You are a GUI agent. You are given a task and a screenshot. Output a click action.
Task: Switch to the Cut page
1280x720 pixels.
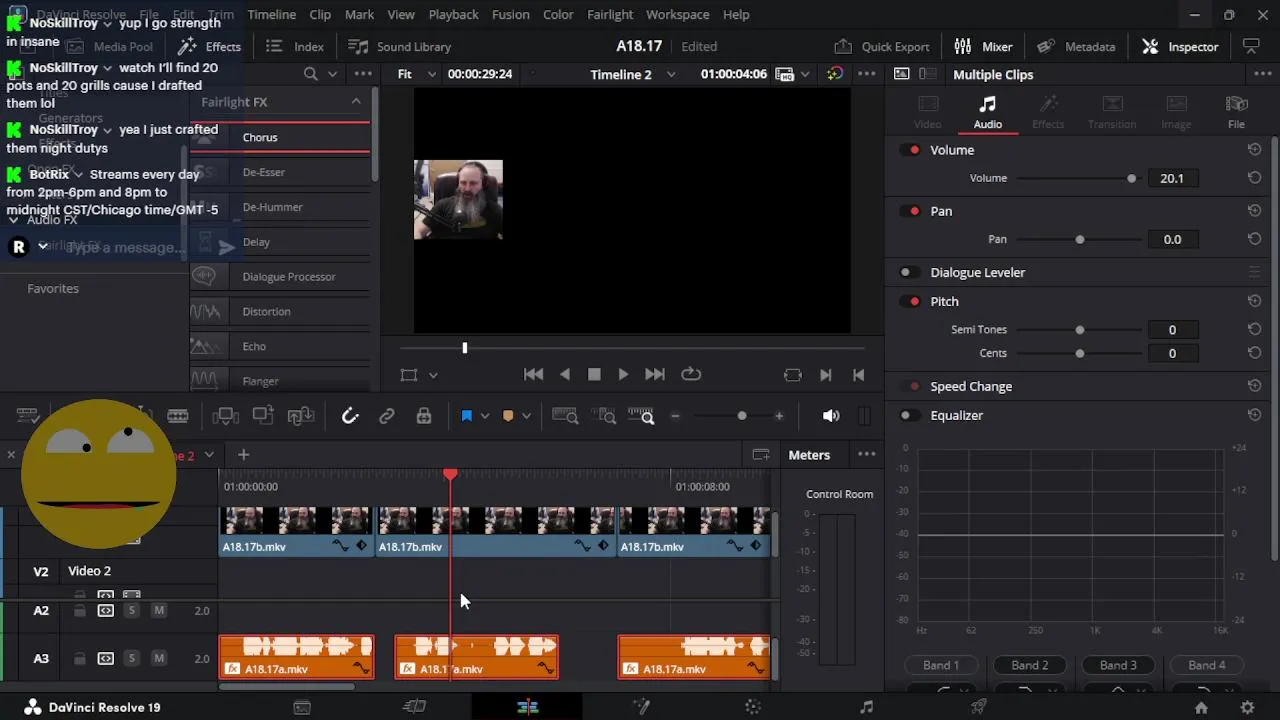pyautogui.click(x=414, y=707)
